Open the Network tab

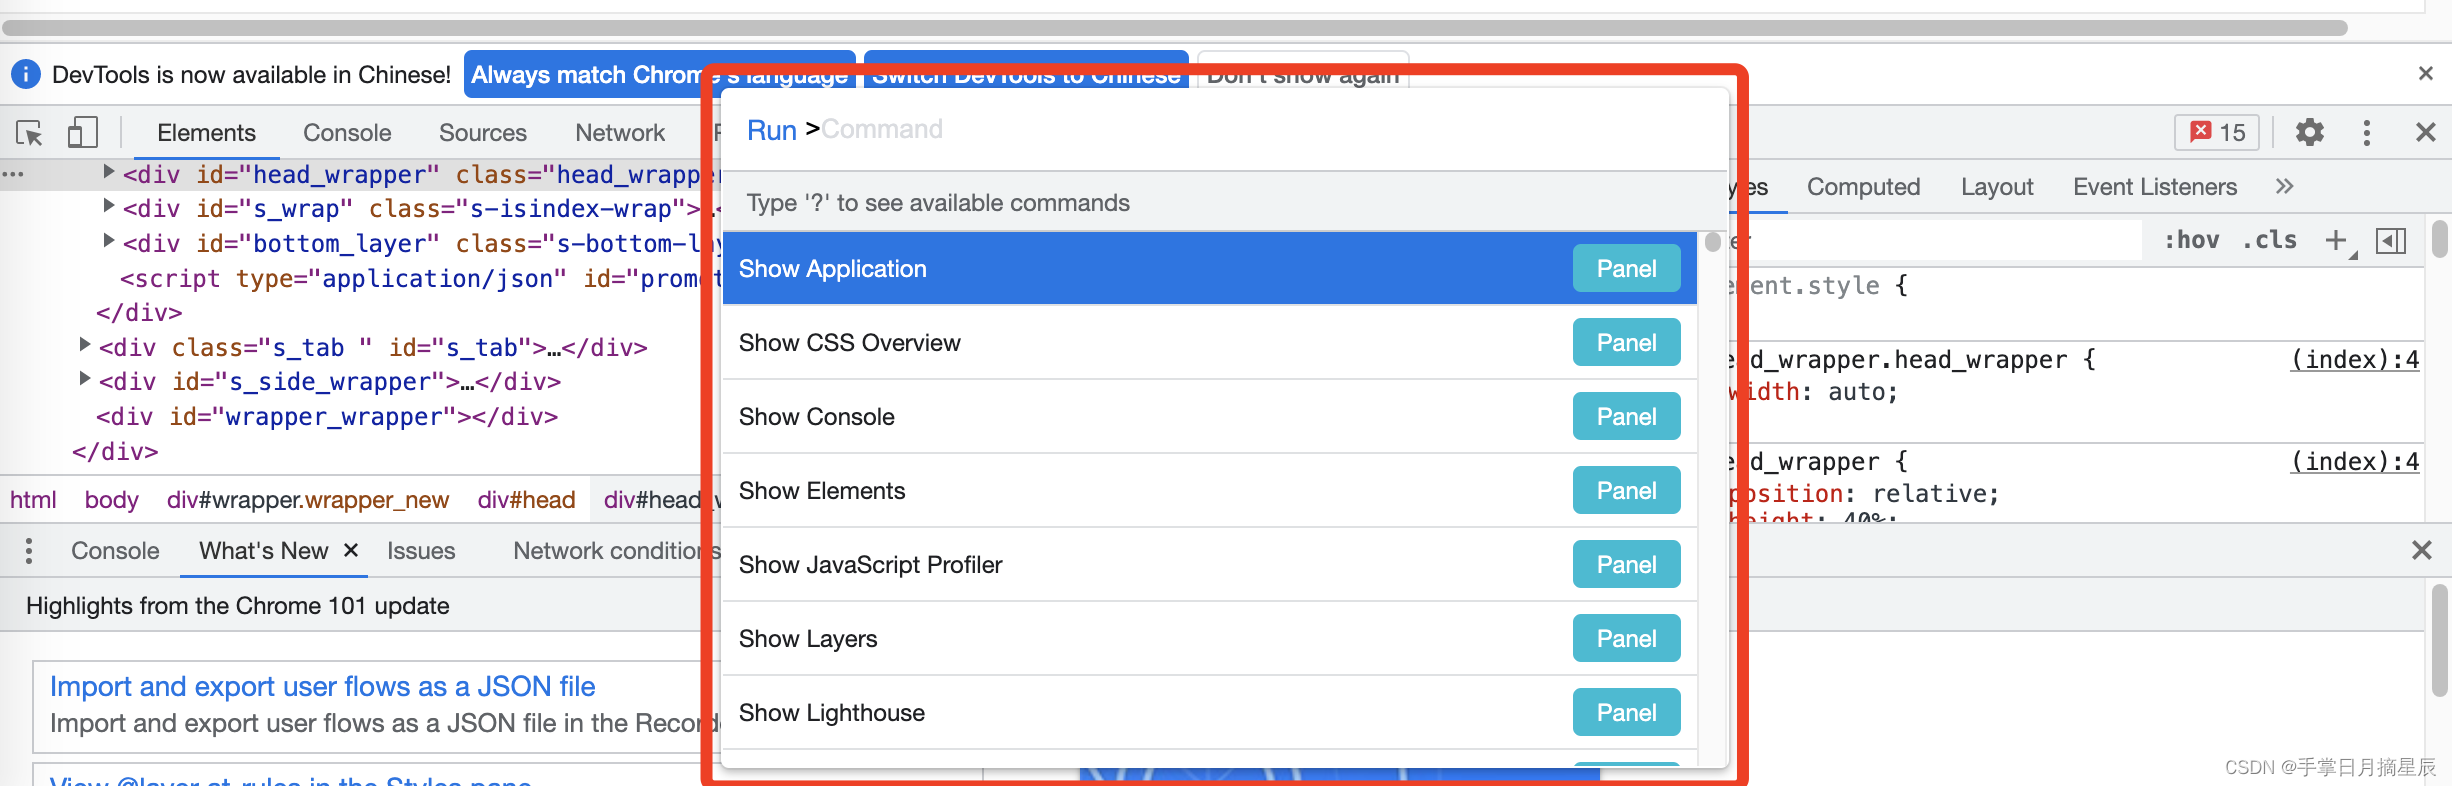620,132
